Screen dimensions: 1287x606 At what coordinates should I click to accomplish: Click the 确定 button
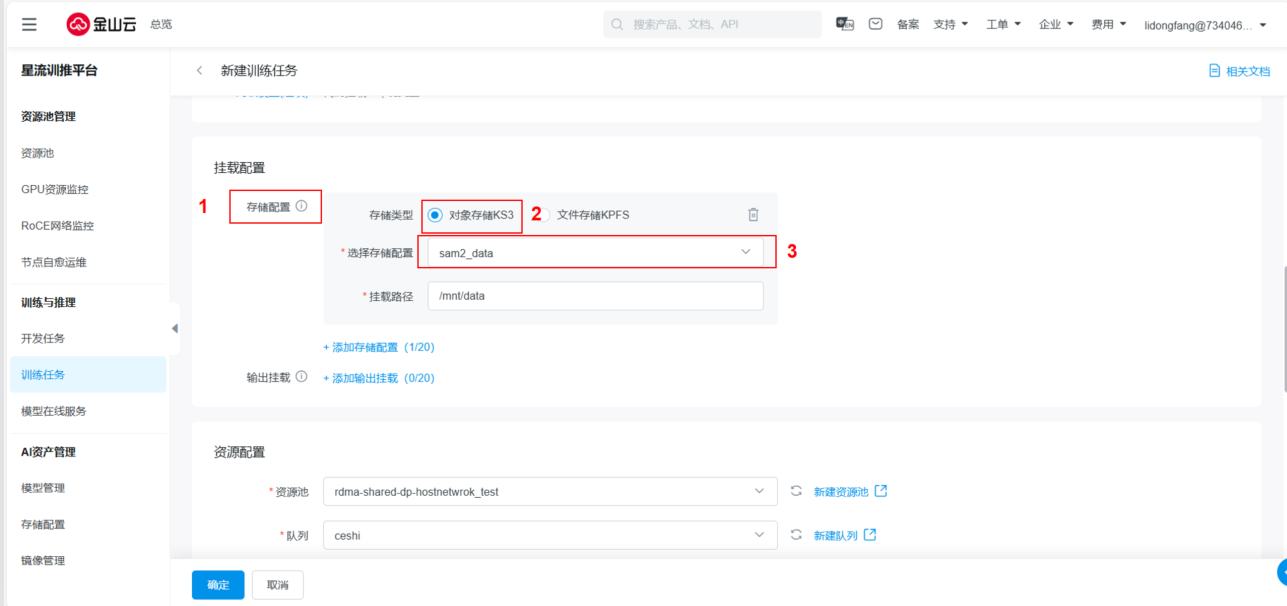218,585
